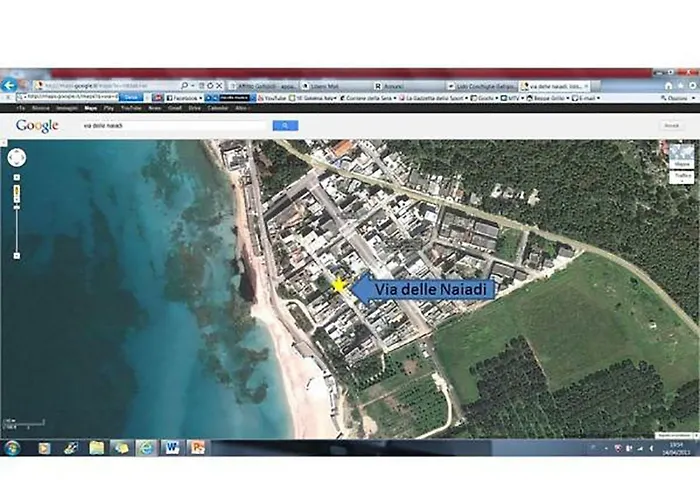Click the browser back arrow button
700x500 pixels.
10,86
